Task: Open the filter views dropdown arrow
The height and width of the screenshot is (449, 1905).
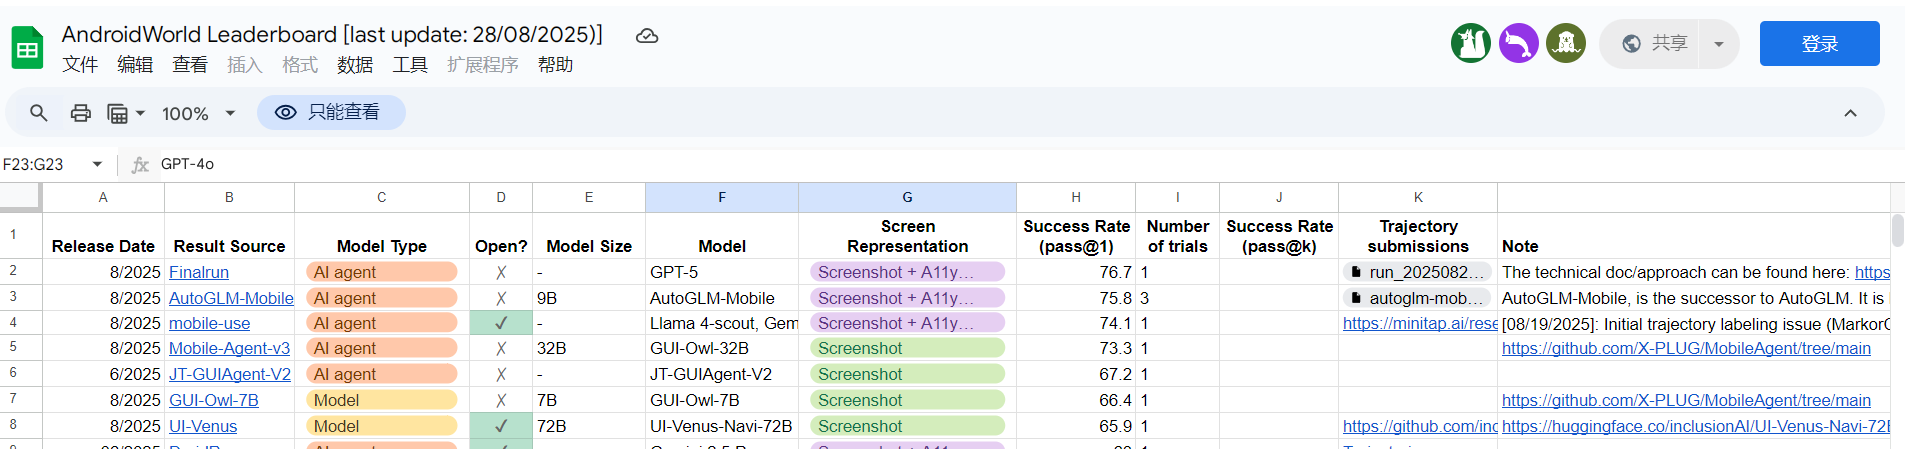Action: click(140, 113)
